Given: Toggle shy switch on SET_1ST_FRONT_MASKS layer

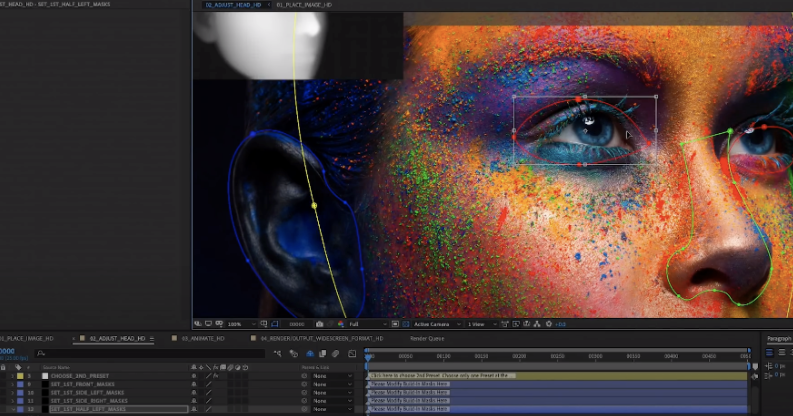Looking at the screenshot, I should tap(193, 384).
